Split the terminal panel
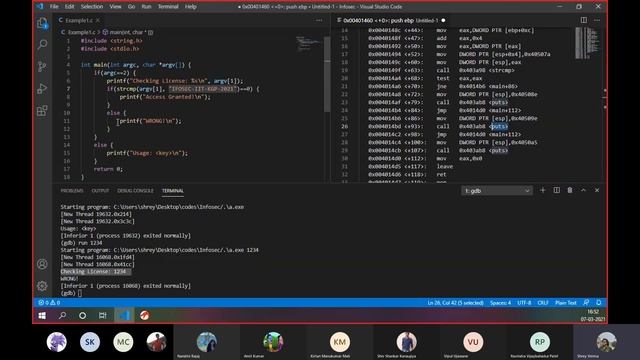 coord(556,190)
